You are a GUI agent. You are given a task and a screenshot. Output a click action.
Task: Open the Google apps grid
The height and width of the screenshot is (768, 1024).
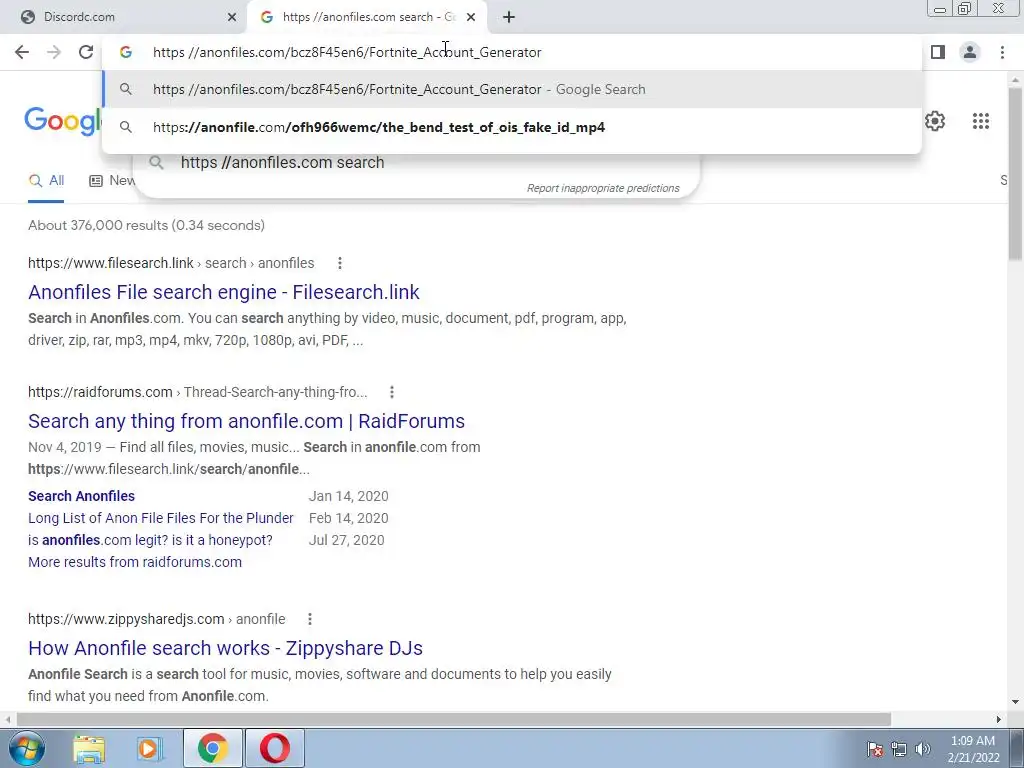point(980,121)
